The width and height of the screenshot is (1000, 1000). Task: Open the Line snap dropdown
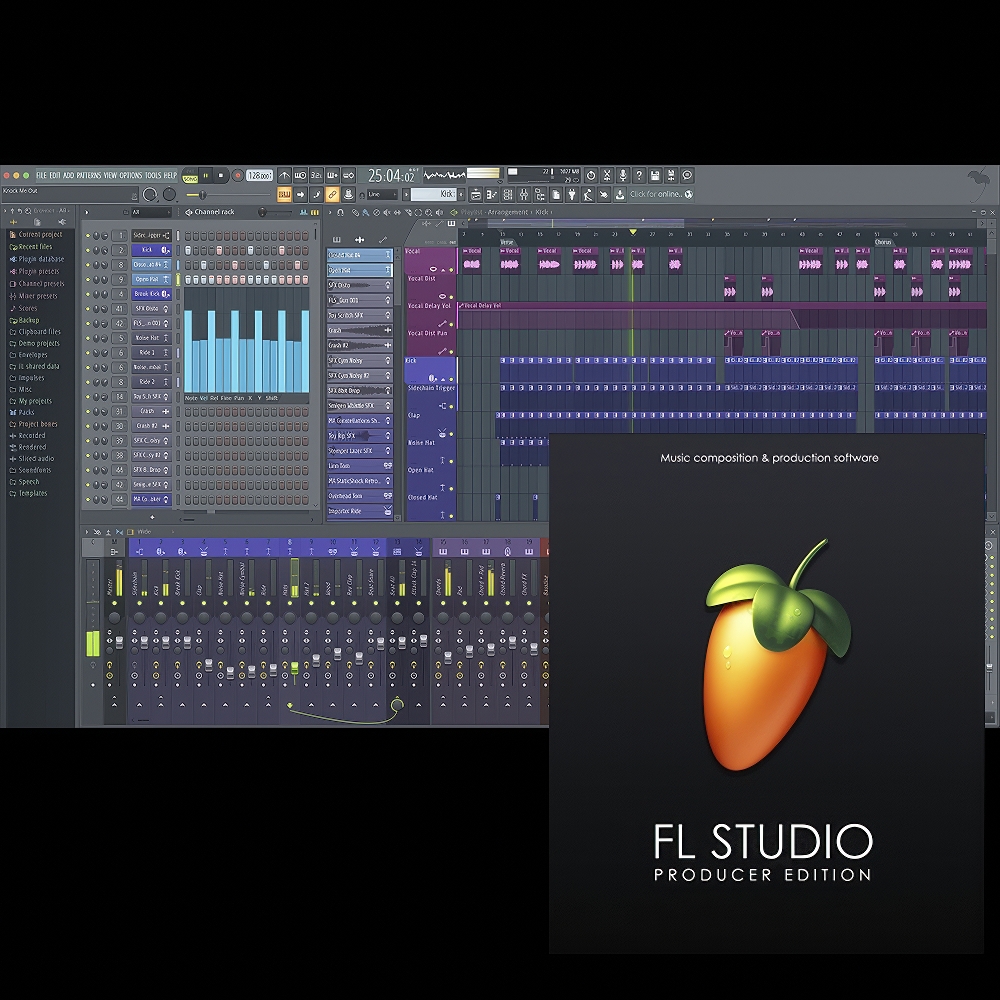click(382, 194)
